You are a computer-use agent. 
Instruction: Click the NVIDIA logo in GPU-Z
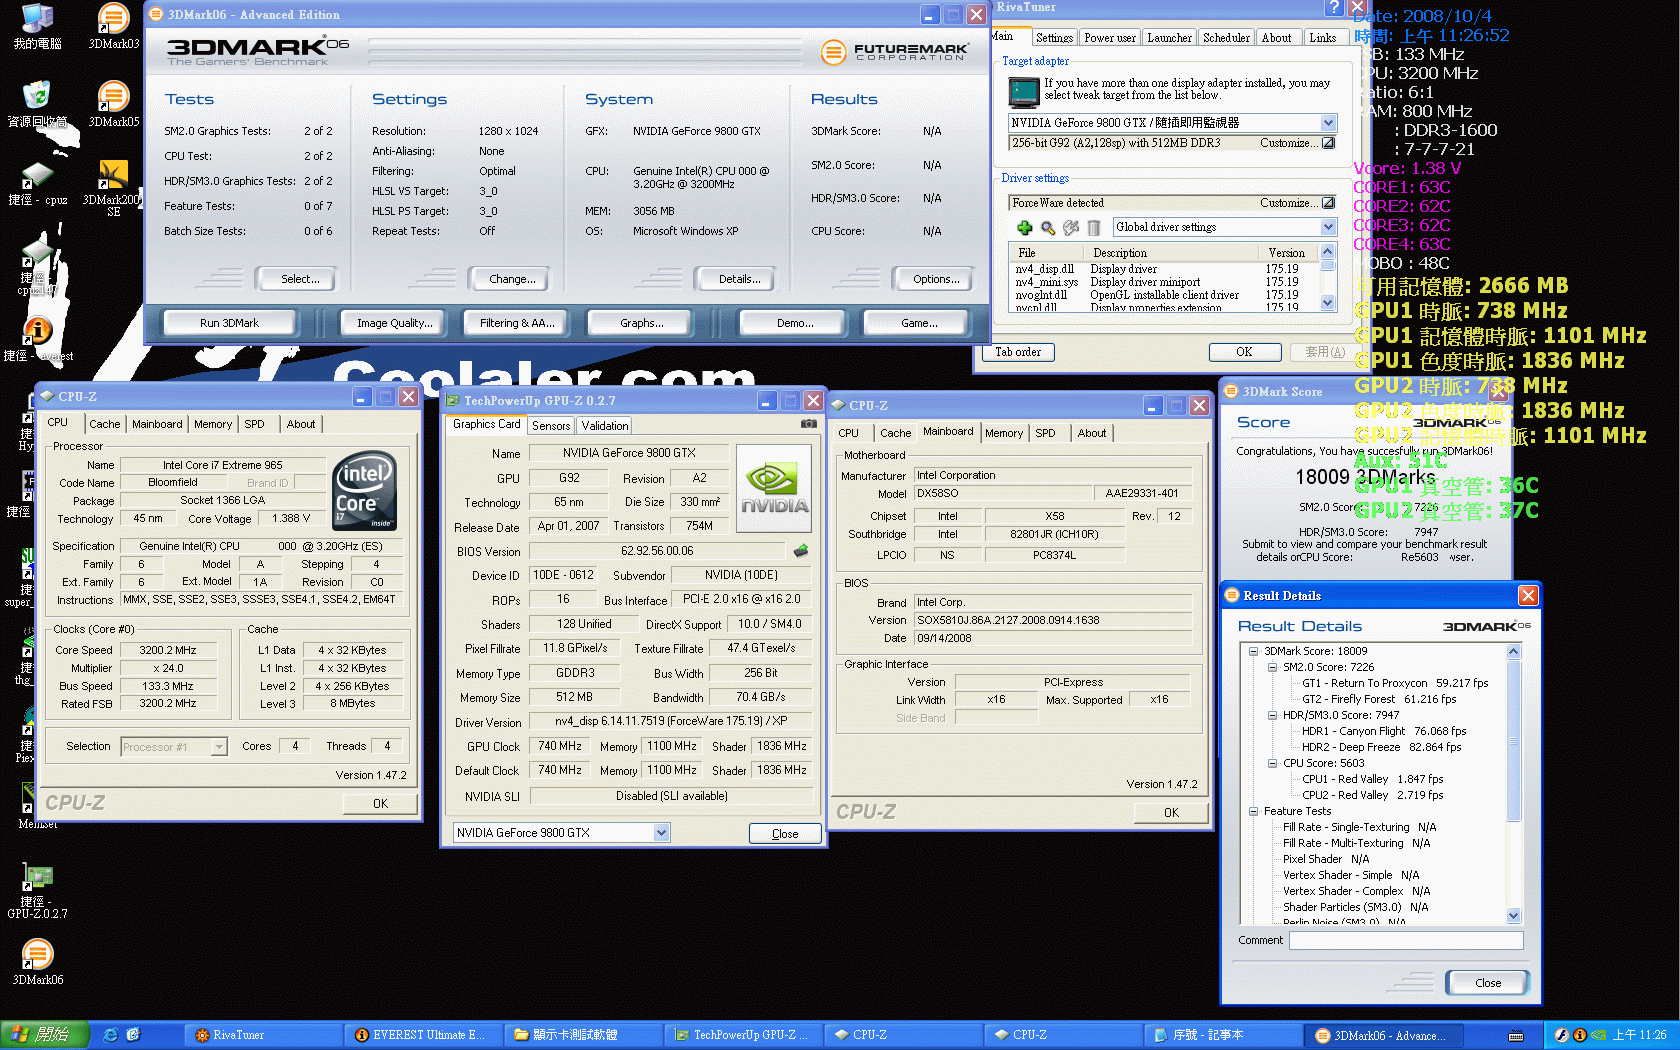(x=774, y=487)
